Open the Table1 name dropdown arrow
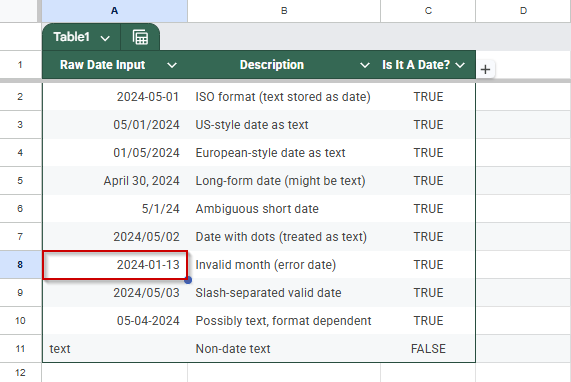This screenshot has width=571, height=382. [105, 38]
